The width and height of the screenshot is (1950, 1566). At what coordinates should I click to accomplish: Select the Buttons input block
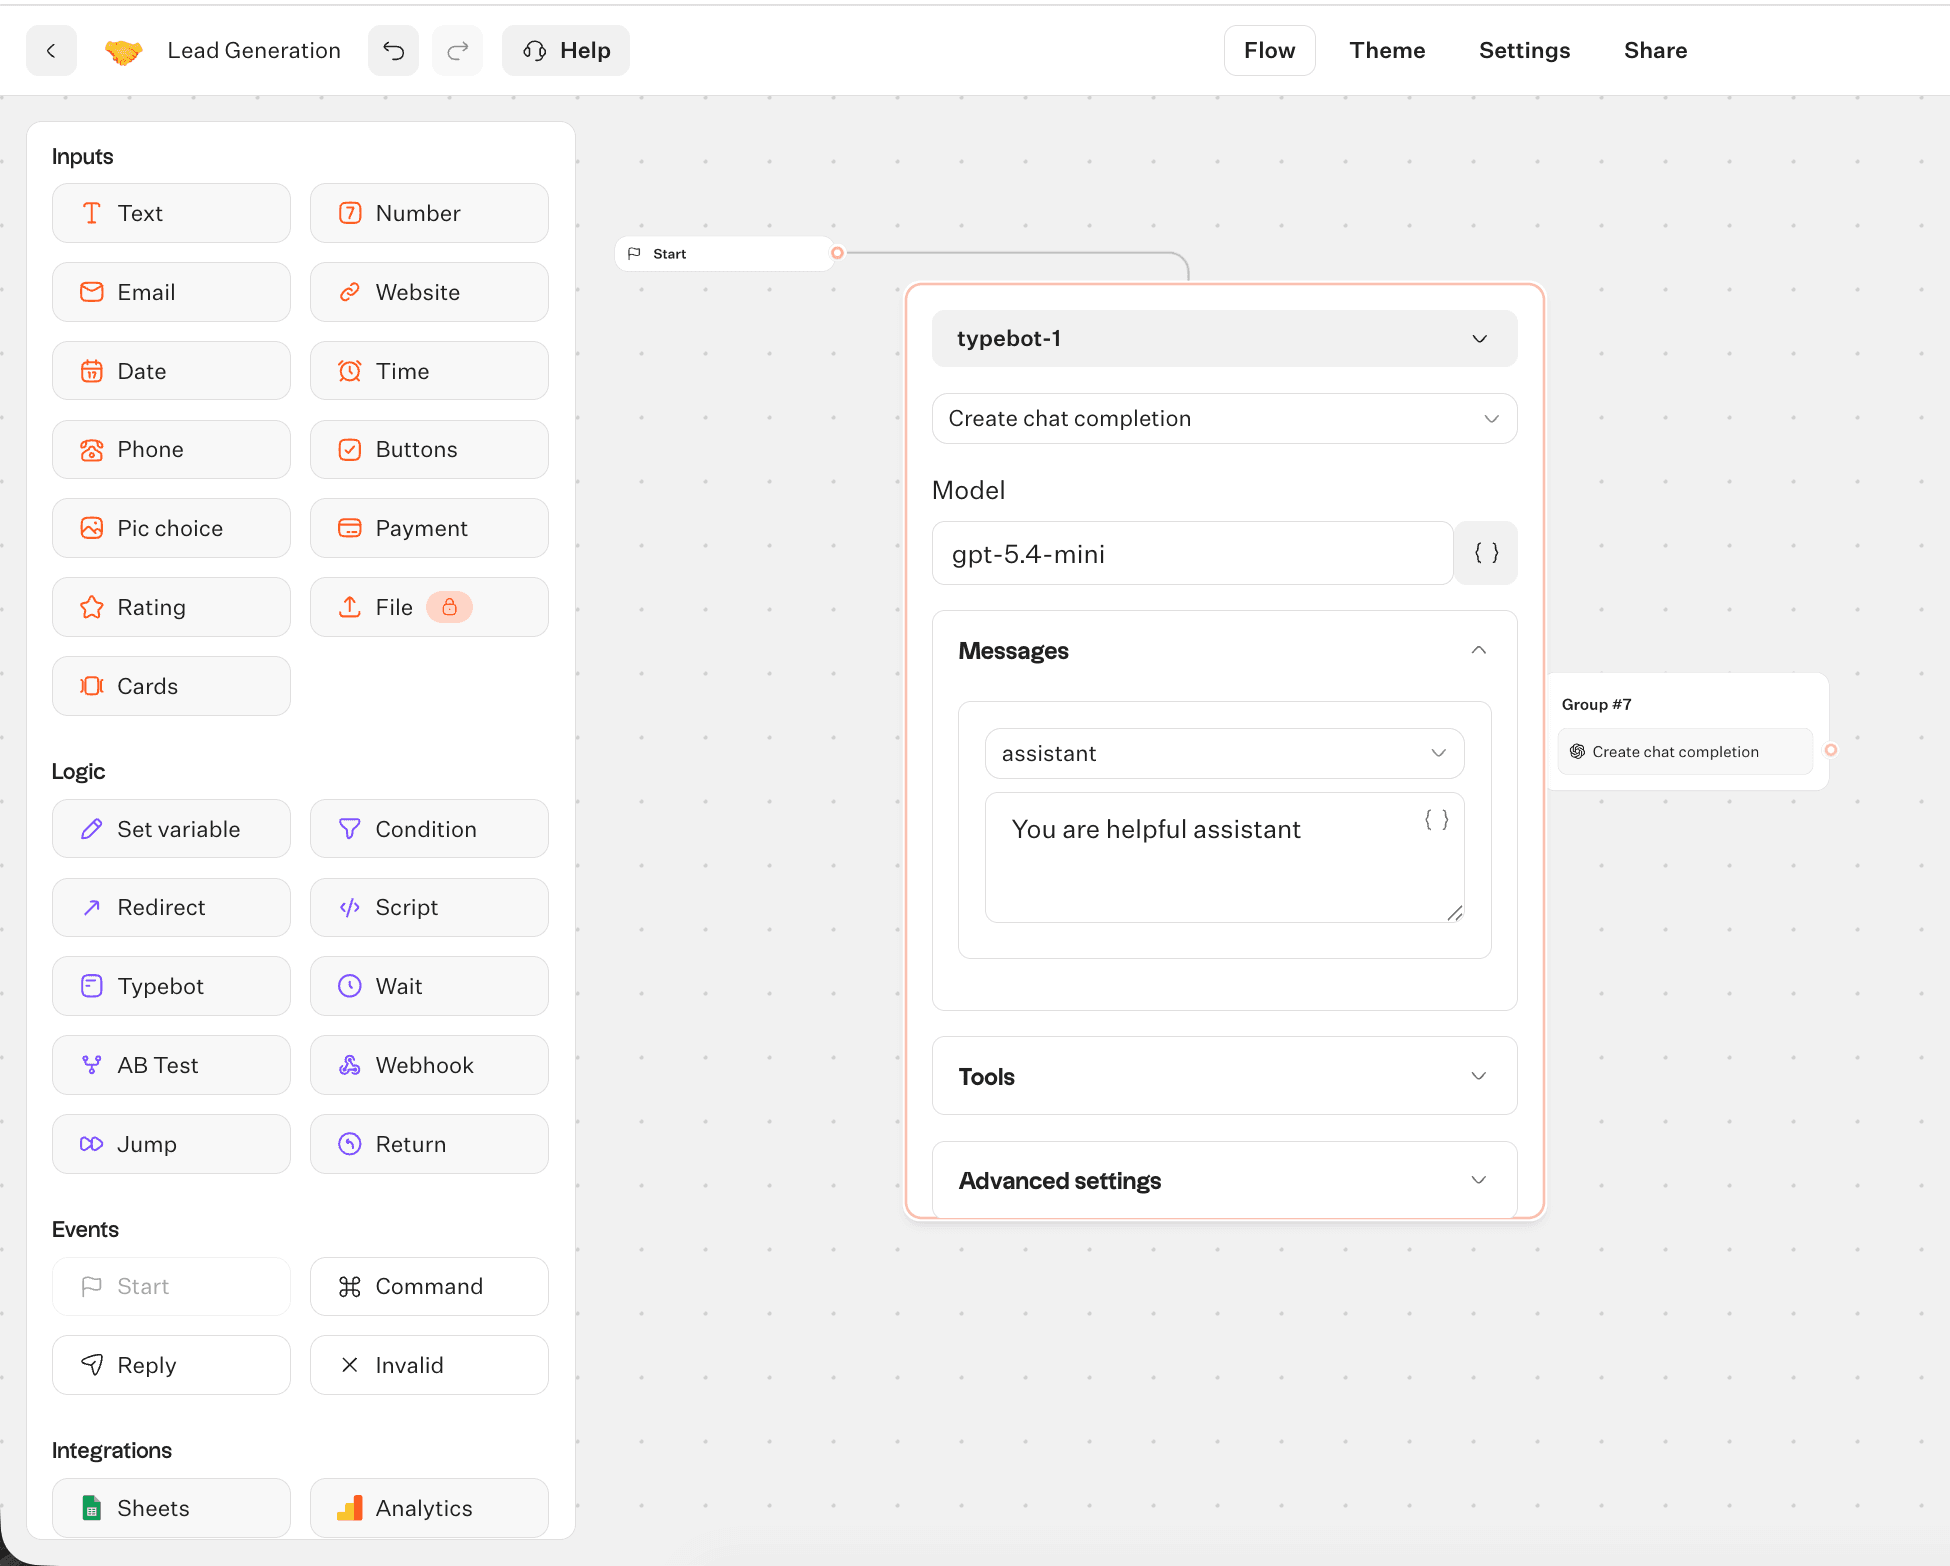429,449
